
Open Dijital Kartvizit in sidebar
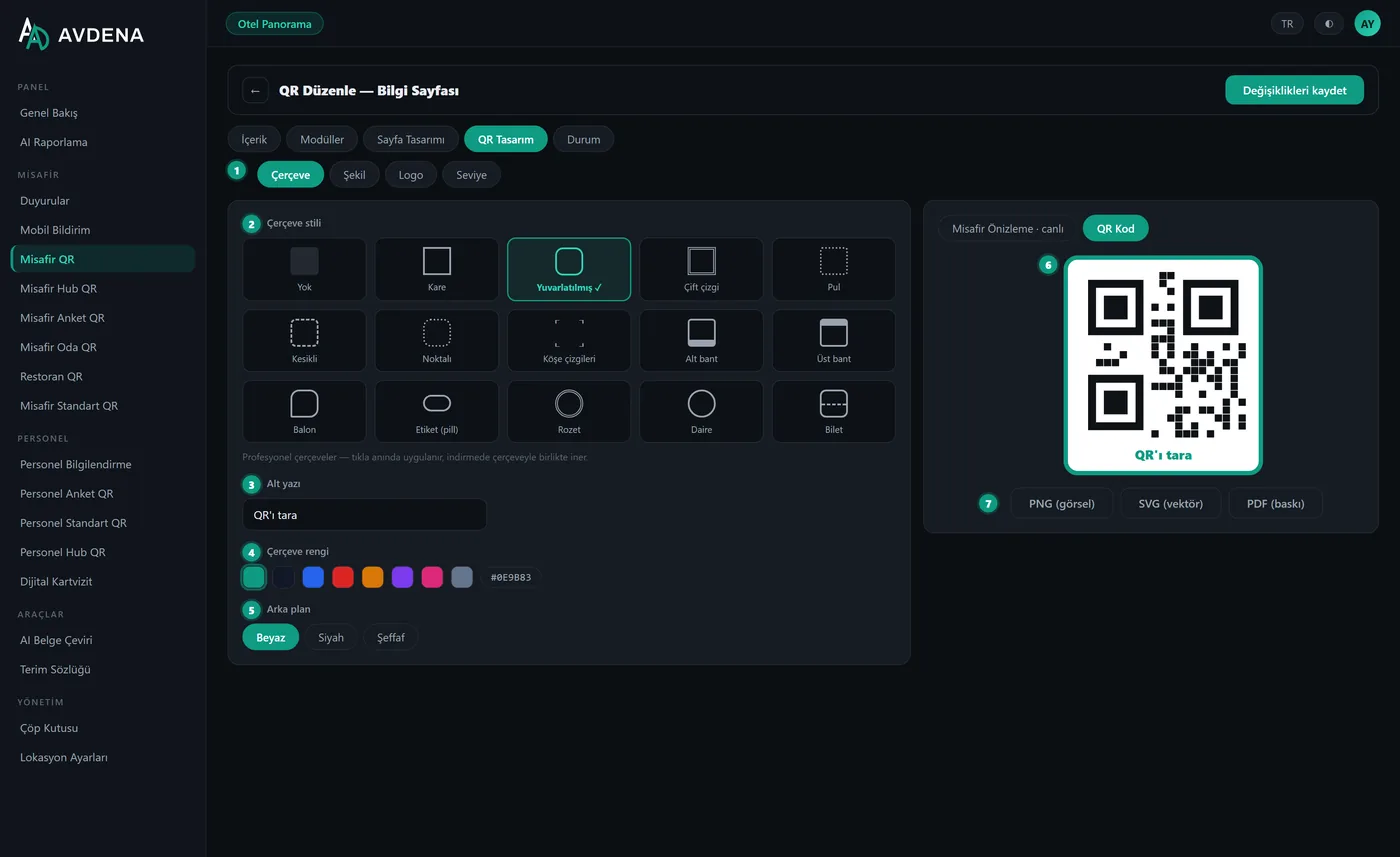coord(103,582)
